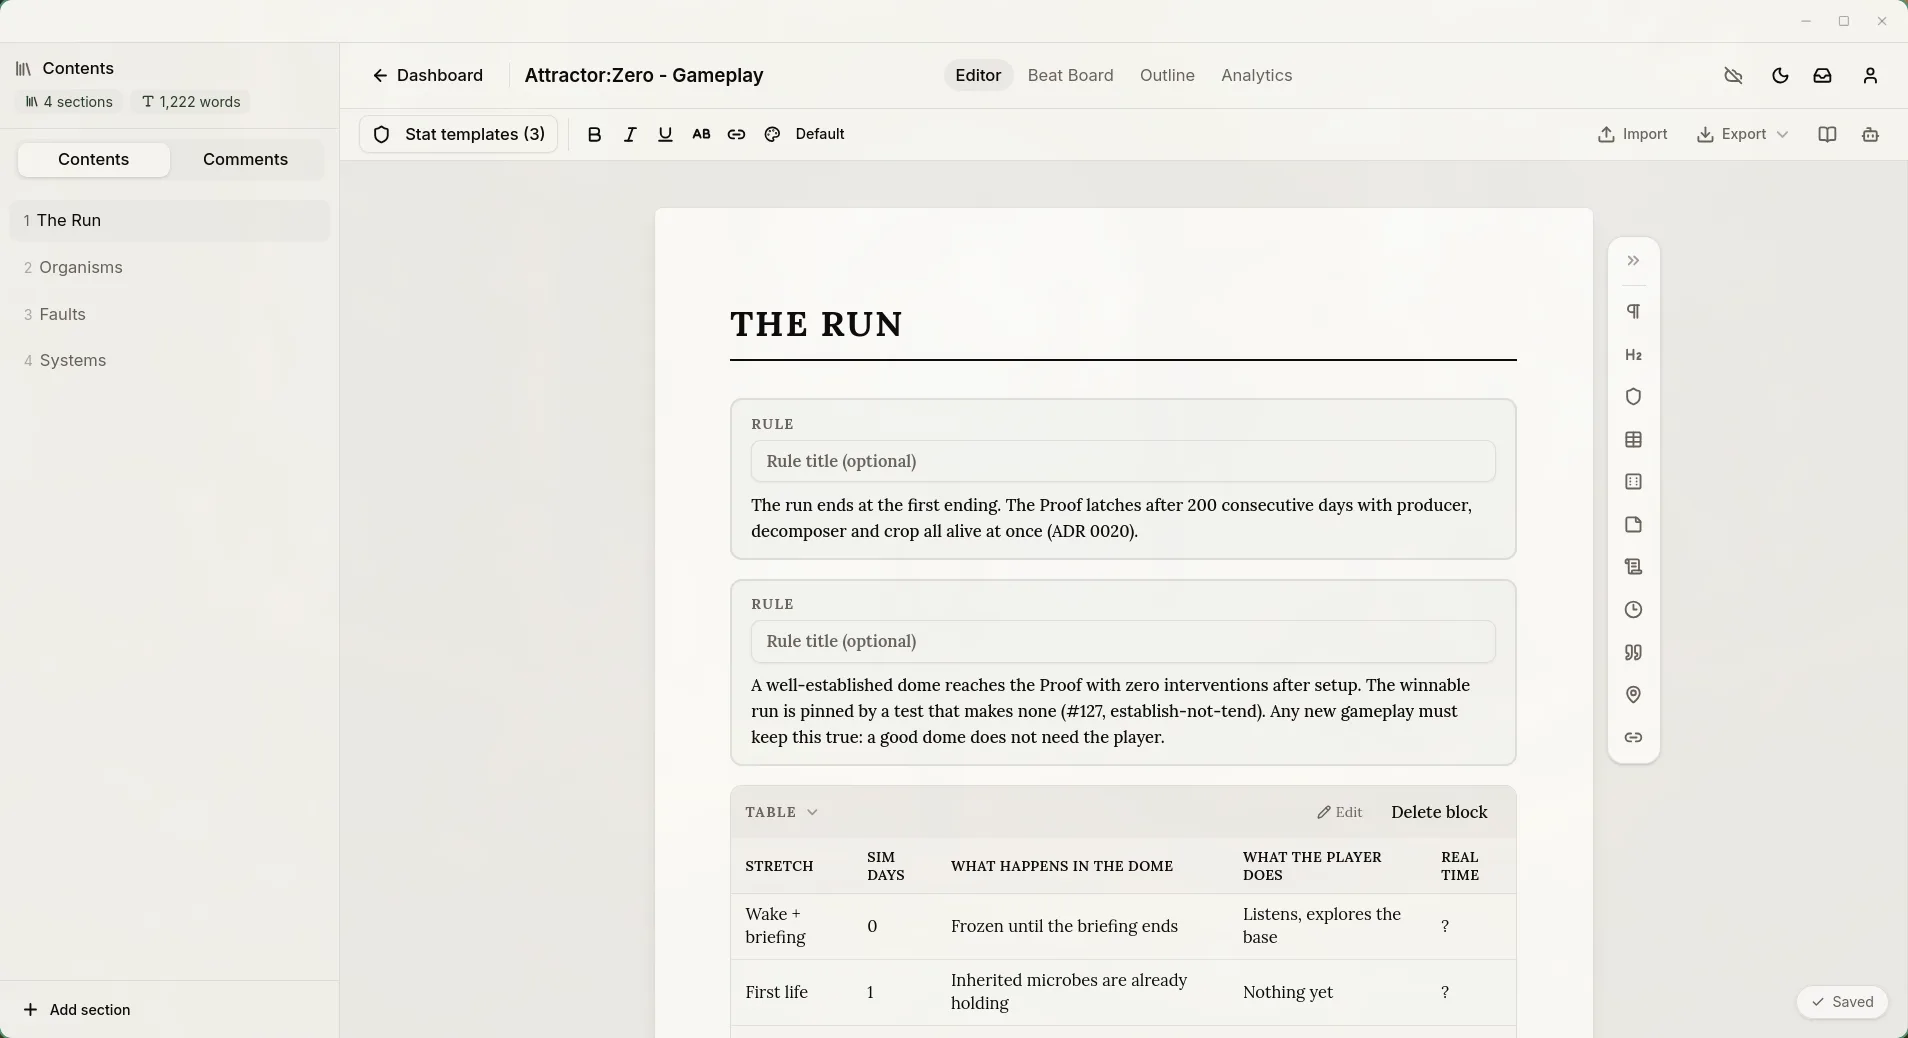Open the inbox tray icon

(x=1823, y=75)
